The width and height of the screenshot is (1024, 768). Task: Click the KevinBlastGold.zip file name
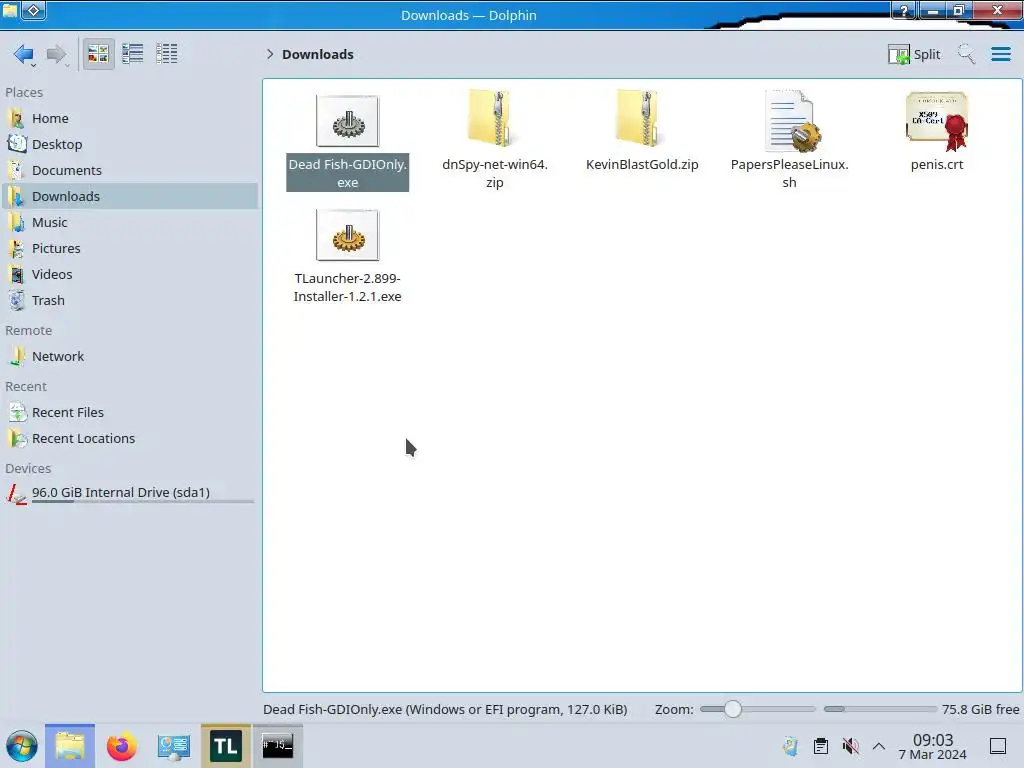coord(642,165)
